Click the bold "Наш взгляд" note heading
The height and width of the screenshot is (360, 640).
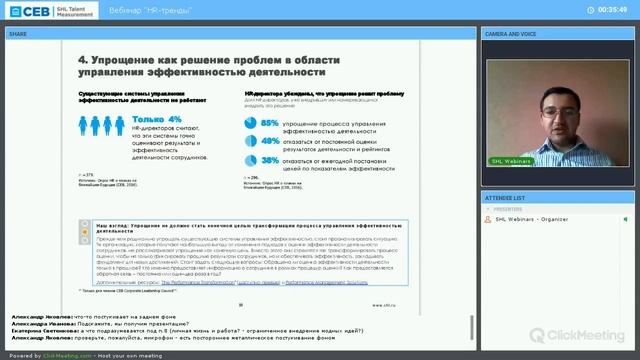tap(249, 228)
